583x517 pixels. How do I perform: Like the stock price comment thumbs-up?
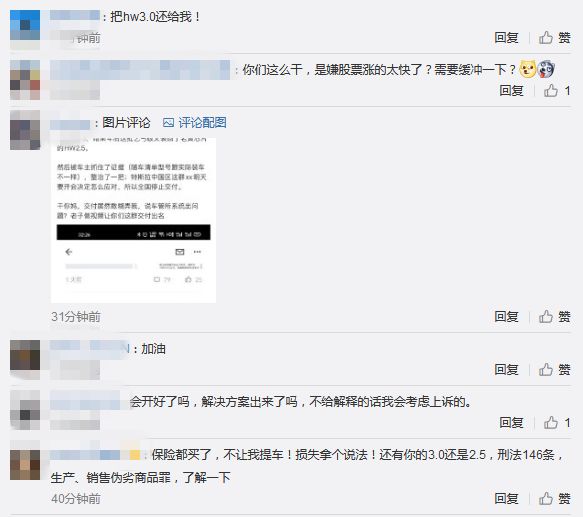pyautogui.click(x=557, y=90)
